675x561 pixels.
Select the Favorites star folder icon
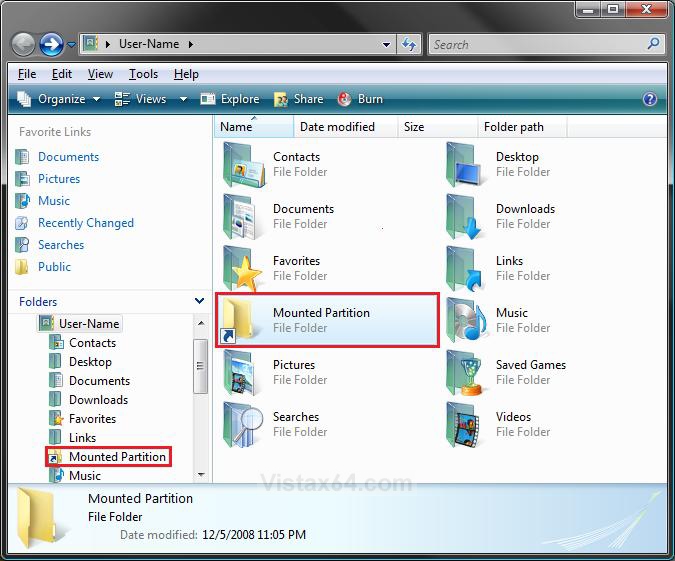pos(243,269)
